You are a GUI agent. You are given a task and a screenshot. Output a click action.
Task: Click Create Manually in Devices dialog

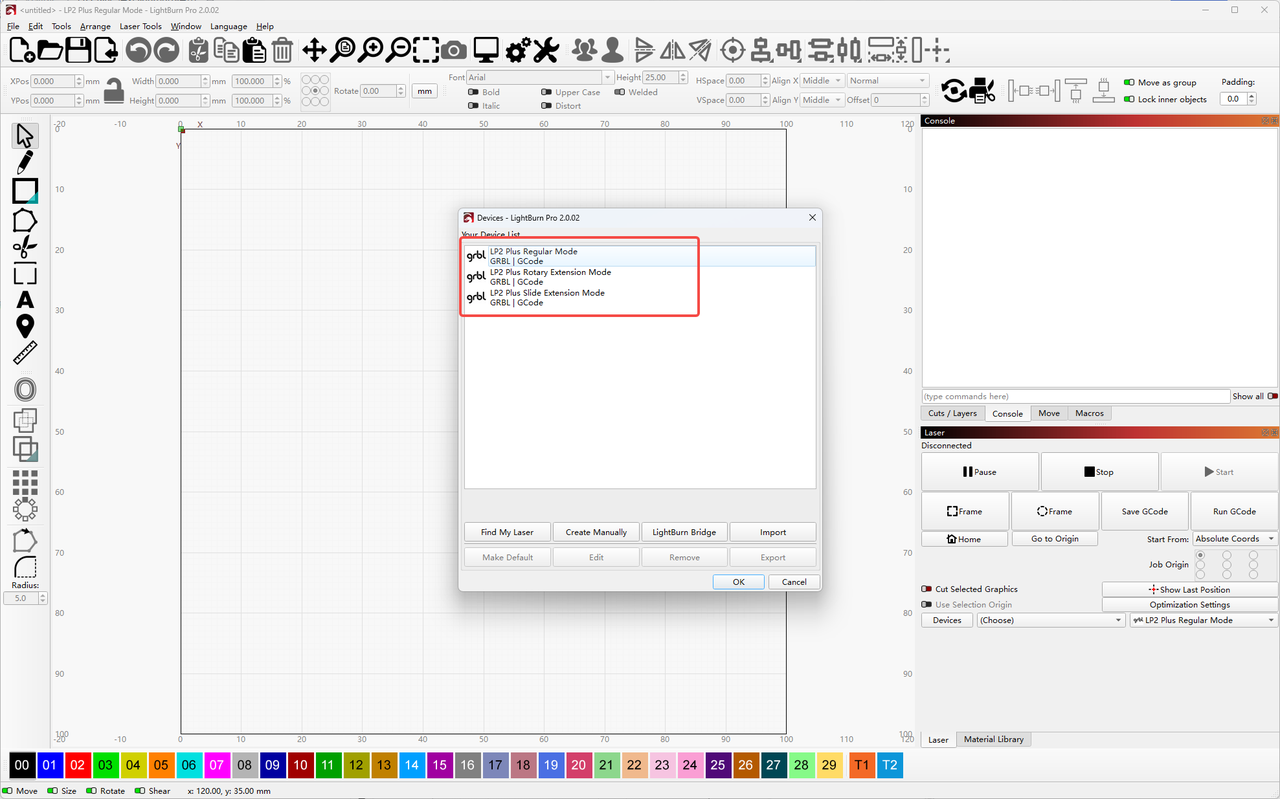tap(596, 532)
